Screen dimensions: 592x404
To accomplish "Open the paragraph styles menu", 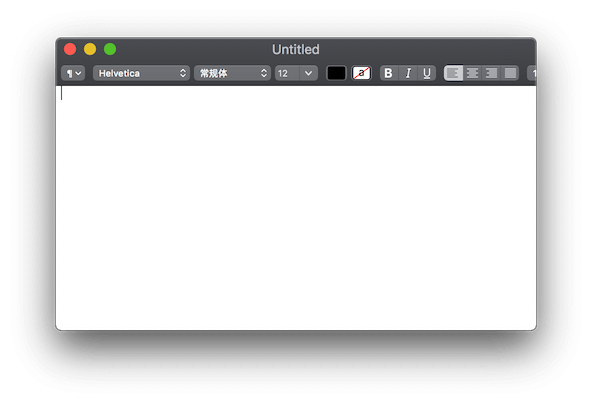I will (x=73, y=73).
